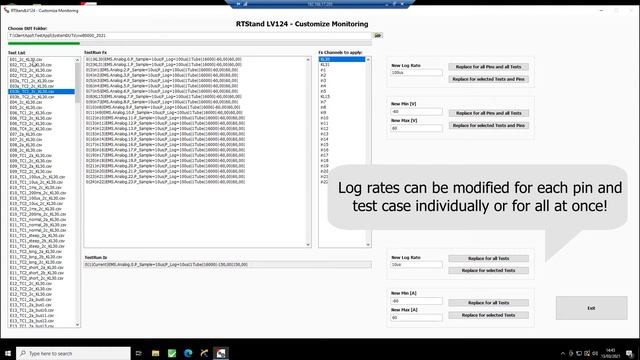Open the yellow arrow app on taskbar
The height and width of the screenshot is (360, 640).
pos(204,353)
